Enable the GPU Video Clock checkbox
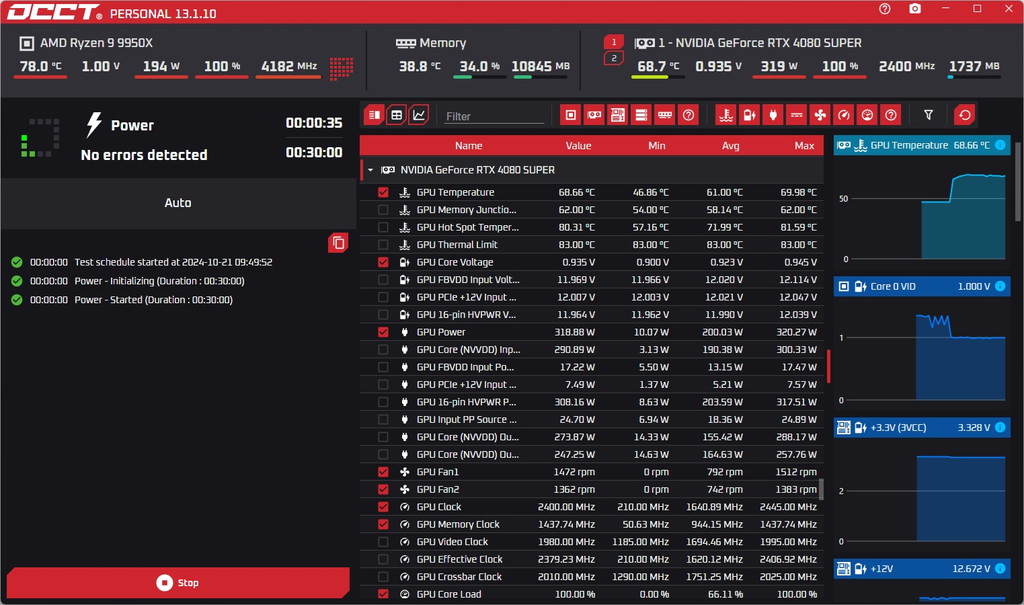 383,542
